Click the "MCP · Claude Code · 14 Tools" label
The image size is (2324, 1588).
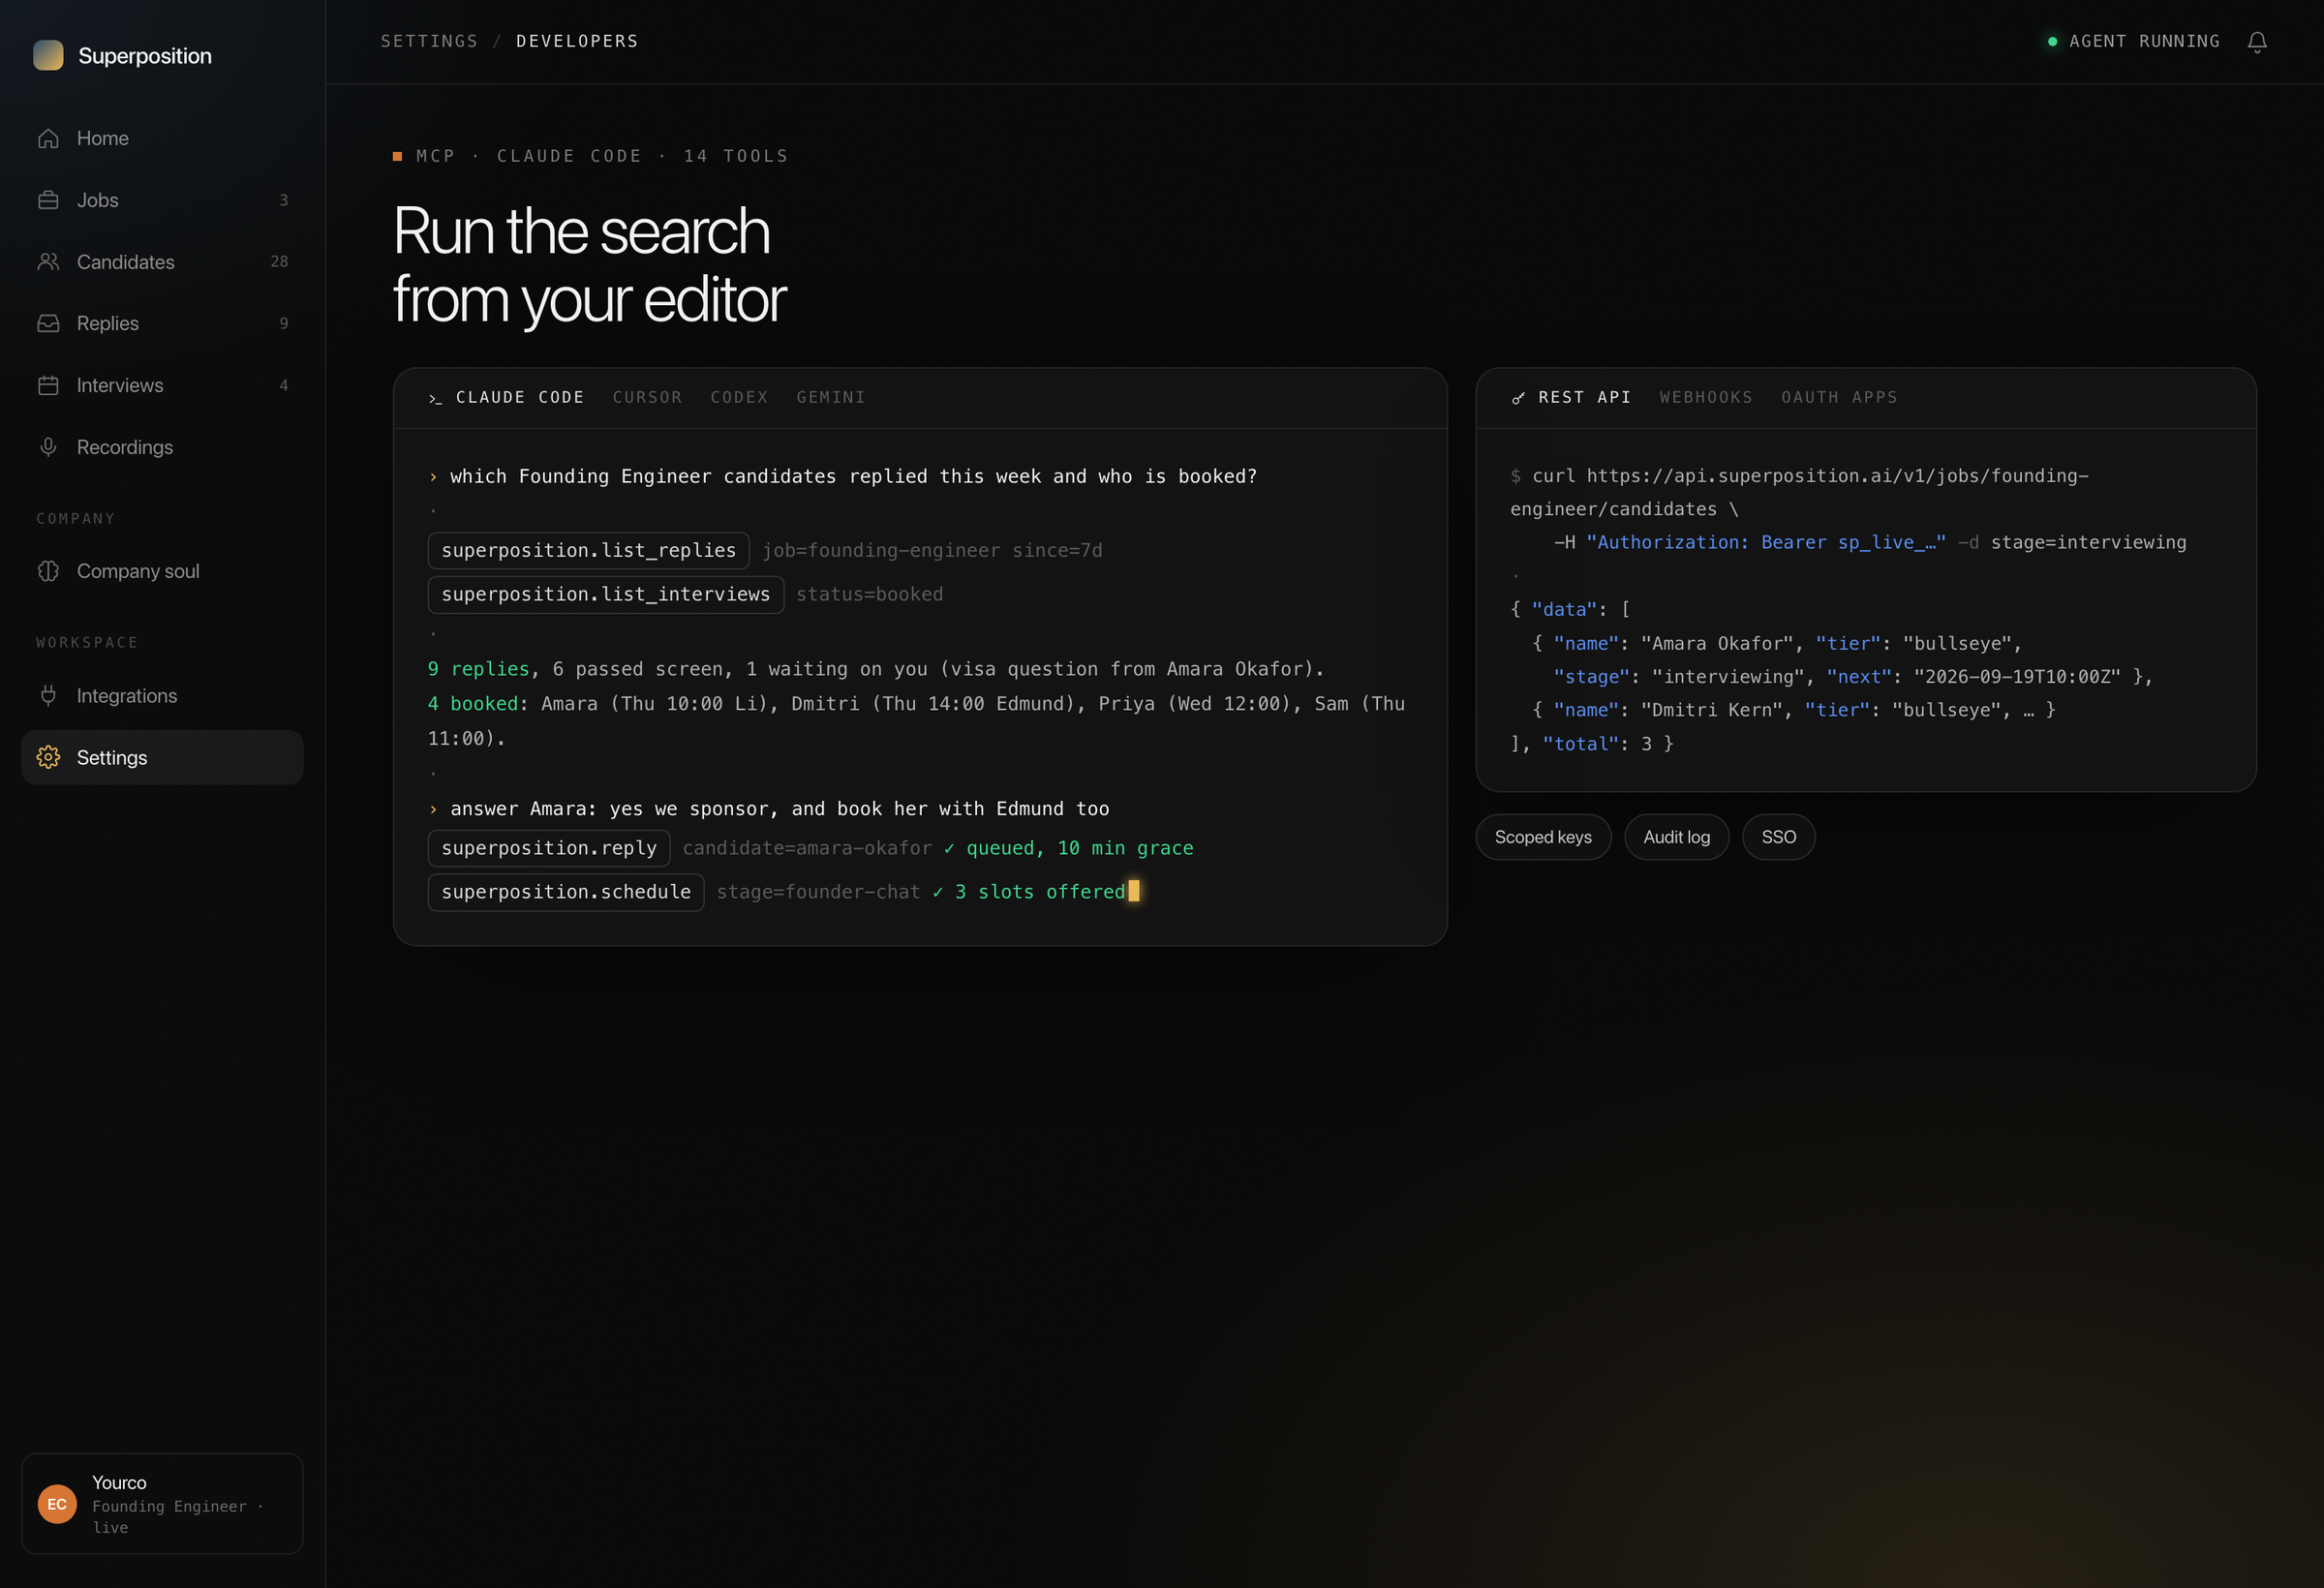[602, 156]
